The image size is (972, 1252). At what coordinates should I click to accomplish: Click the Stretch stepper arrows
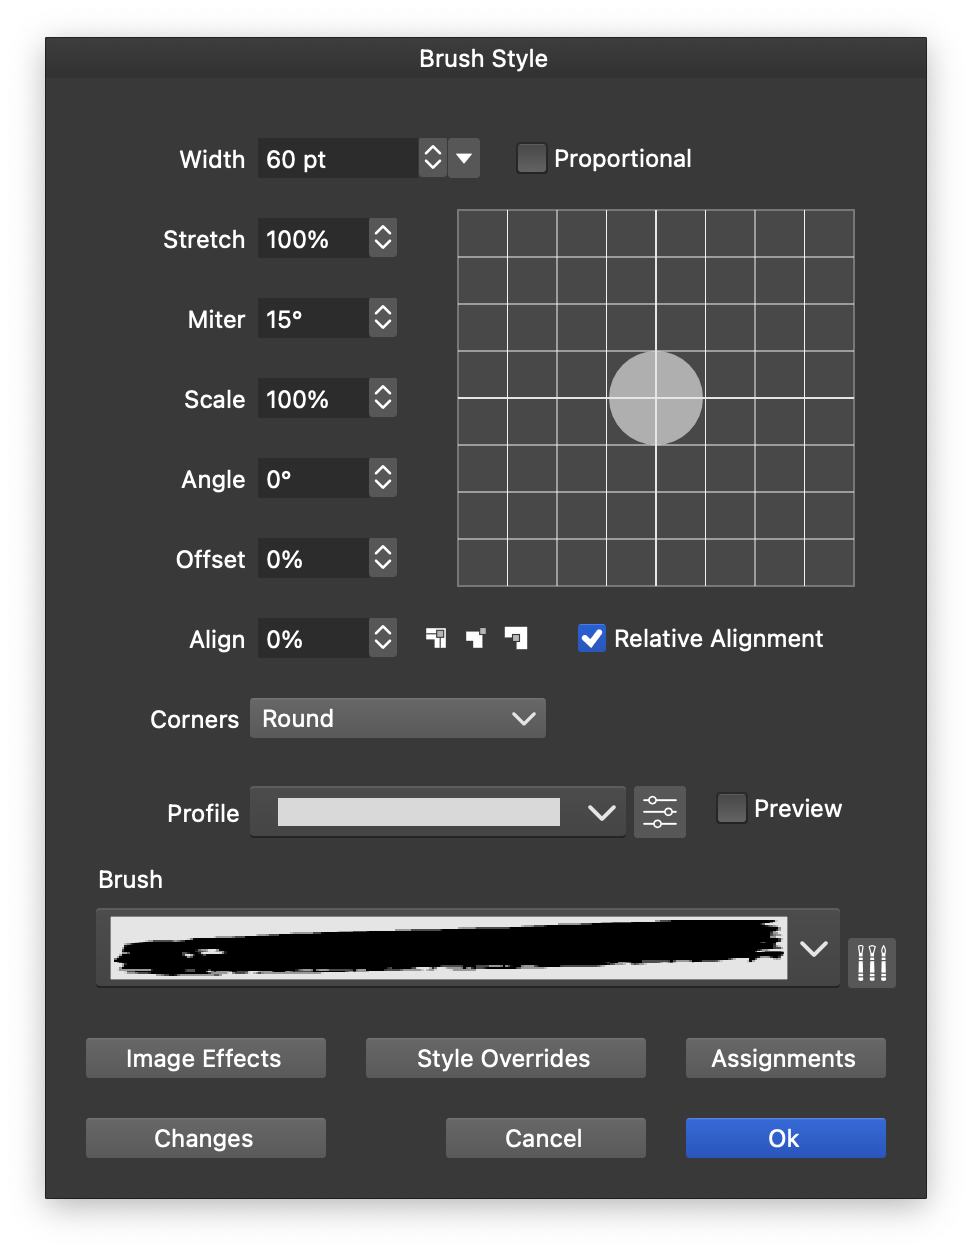coord(382,239)
